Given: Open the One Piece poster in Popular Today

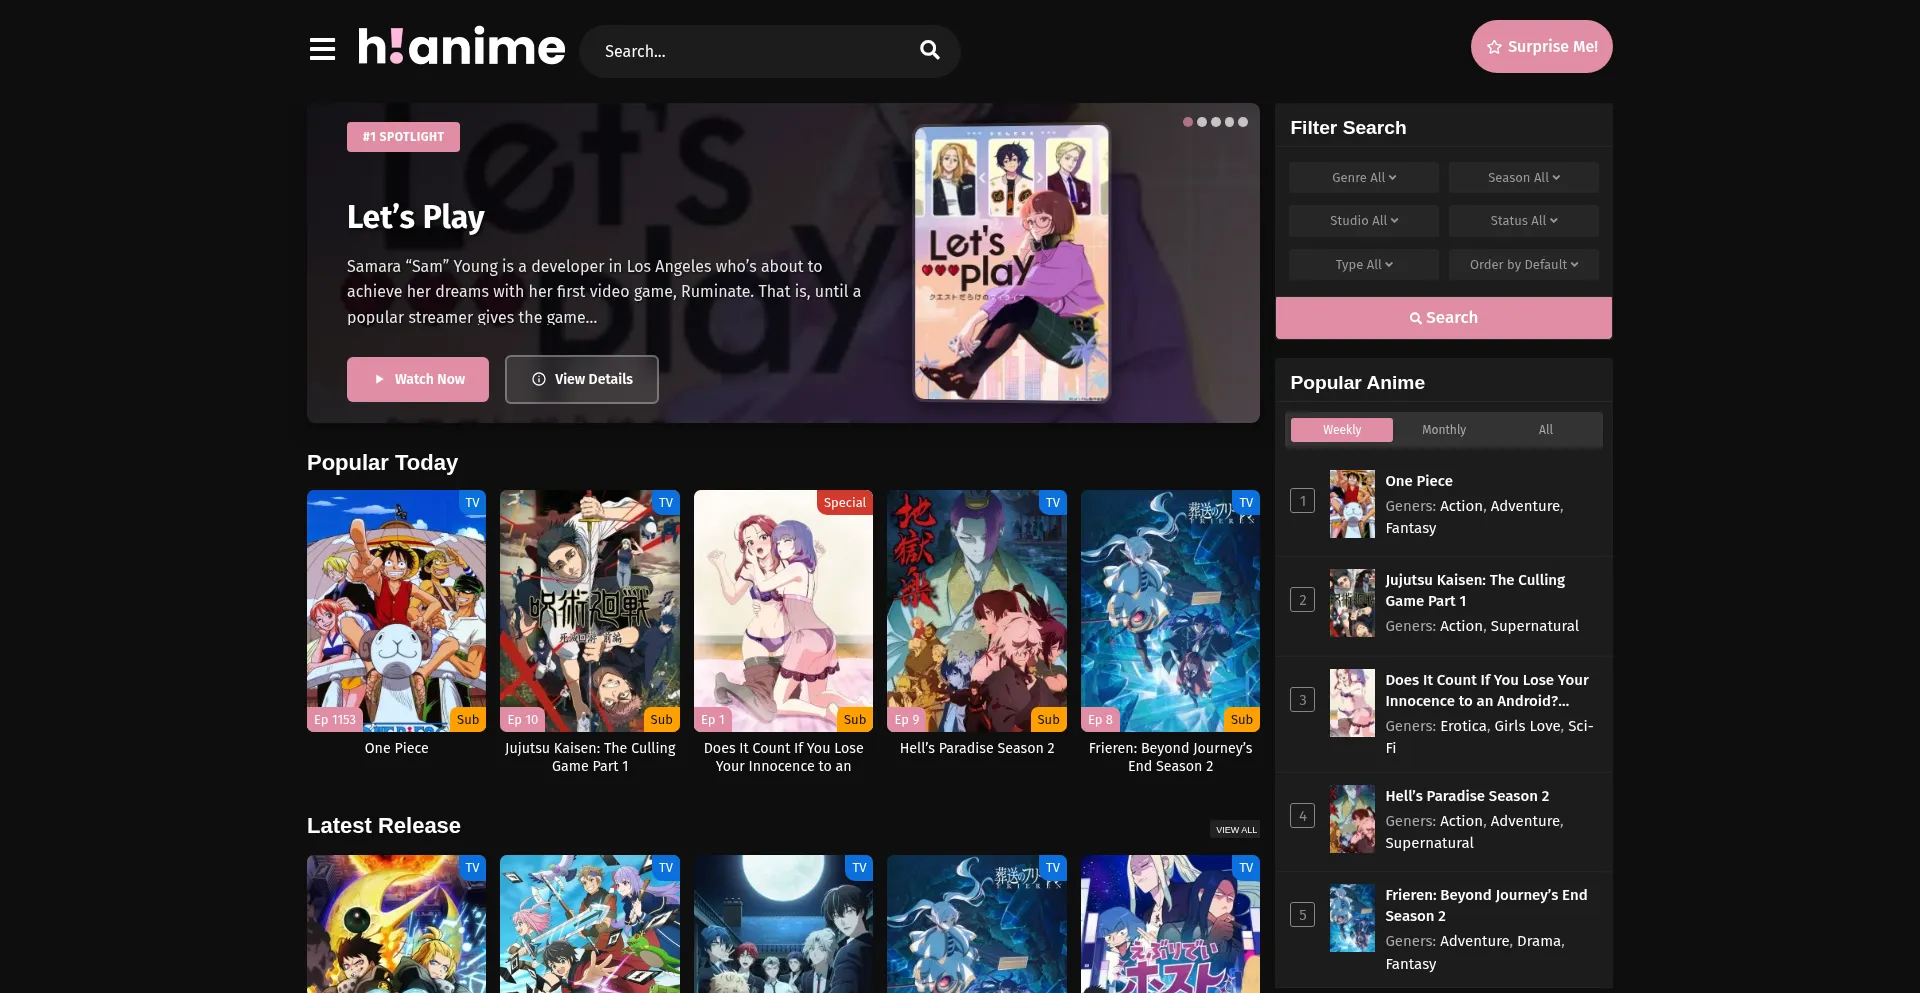Looking at the screenshot, I should [396, 611].
